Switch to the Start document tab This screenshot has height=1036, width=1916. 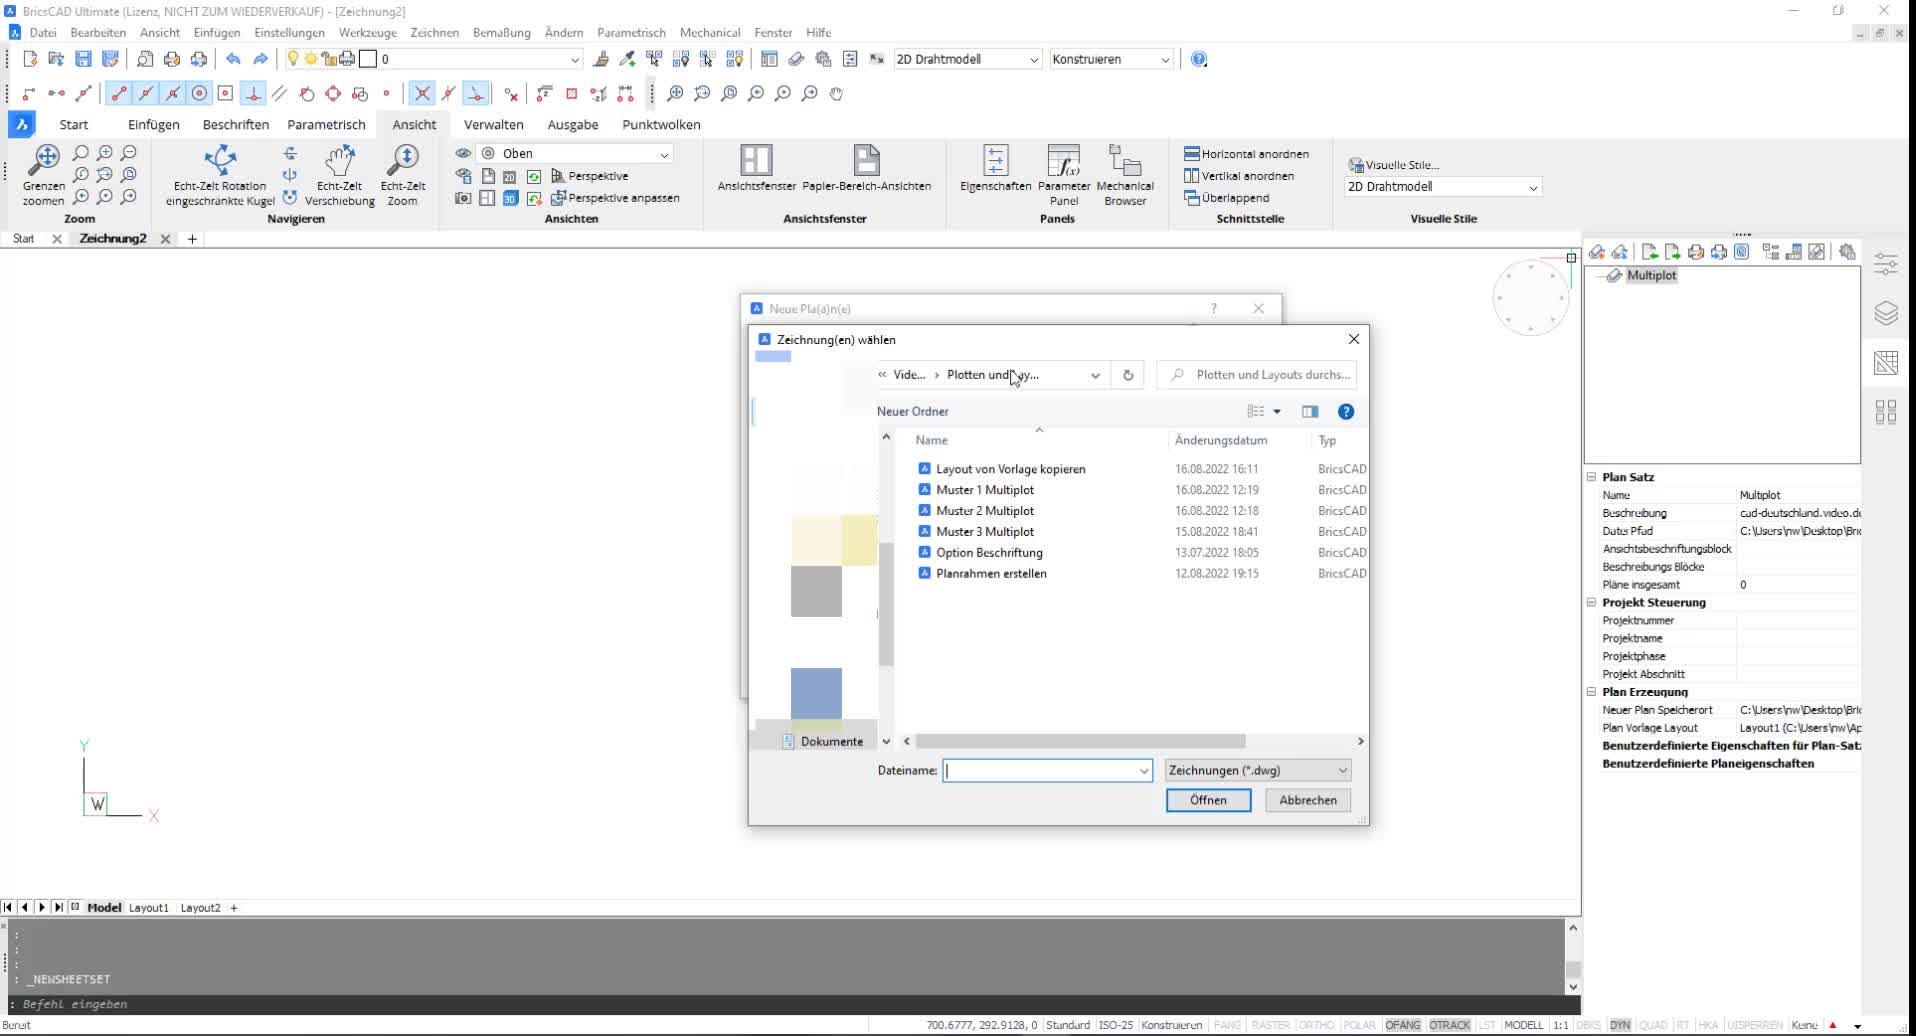(24, 239)
